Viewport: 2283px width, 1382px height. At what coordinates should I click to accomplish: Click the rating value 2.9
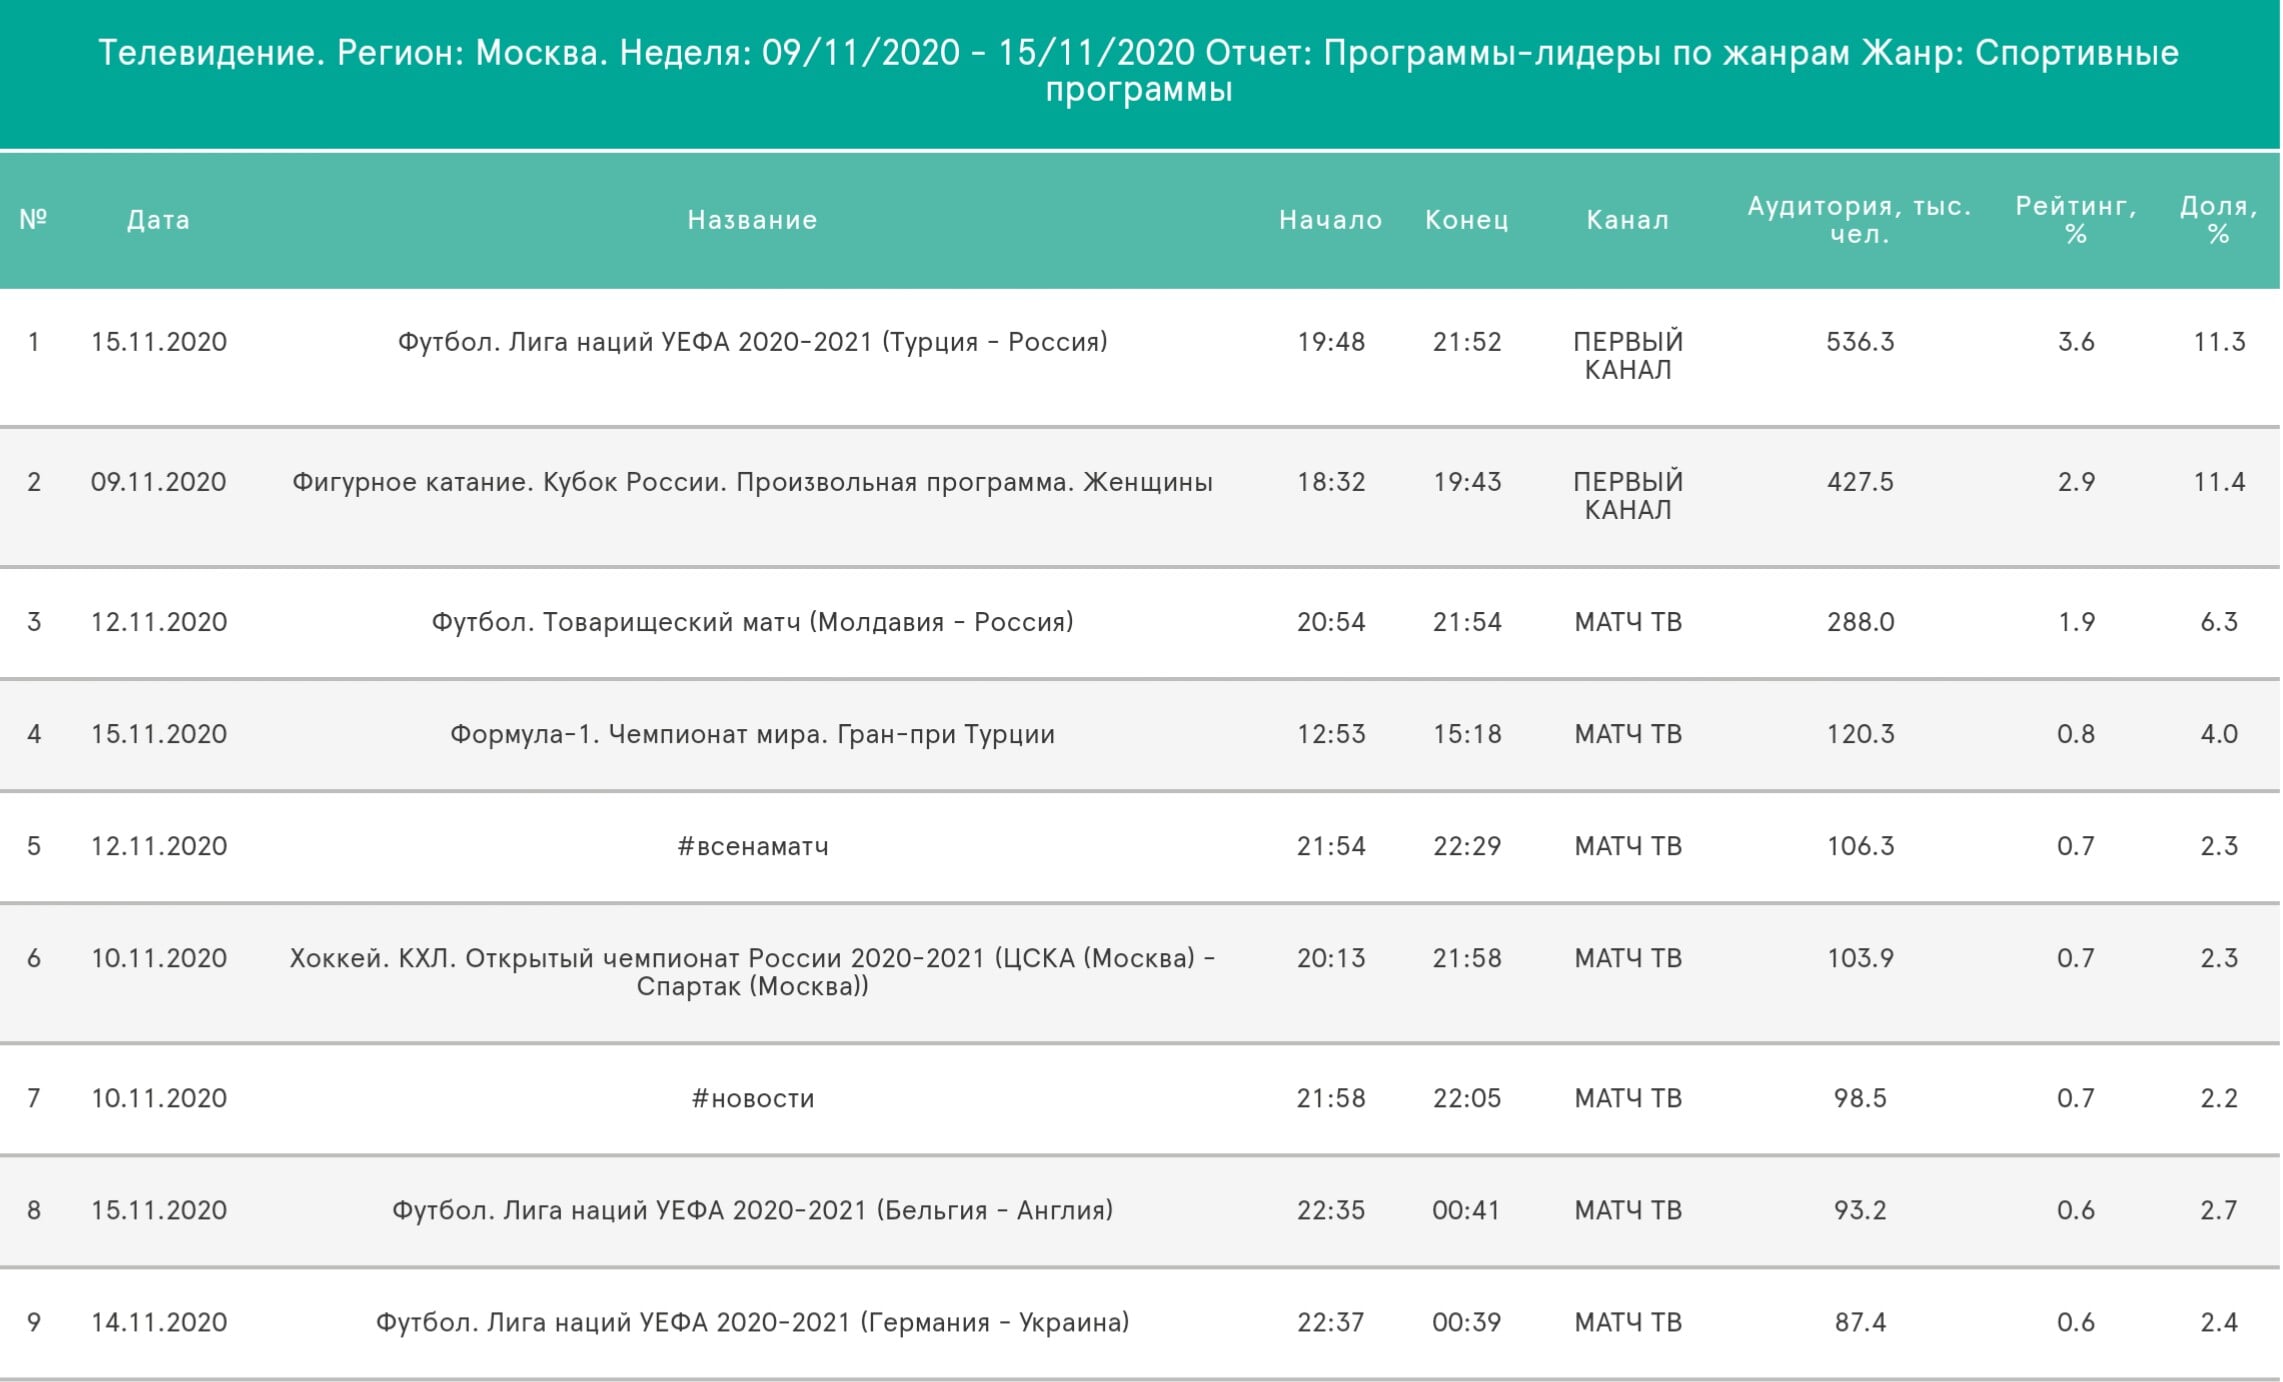[x=2076, y=482]
